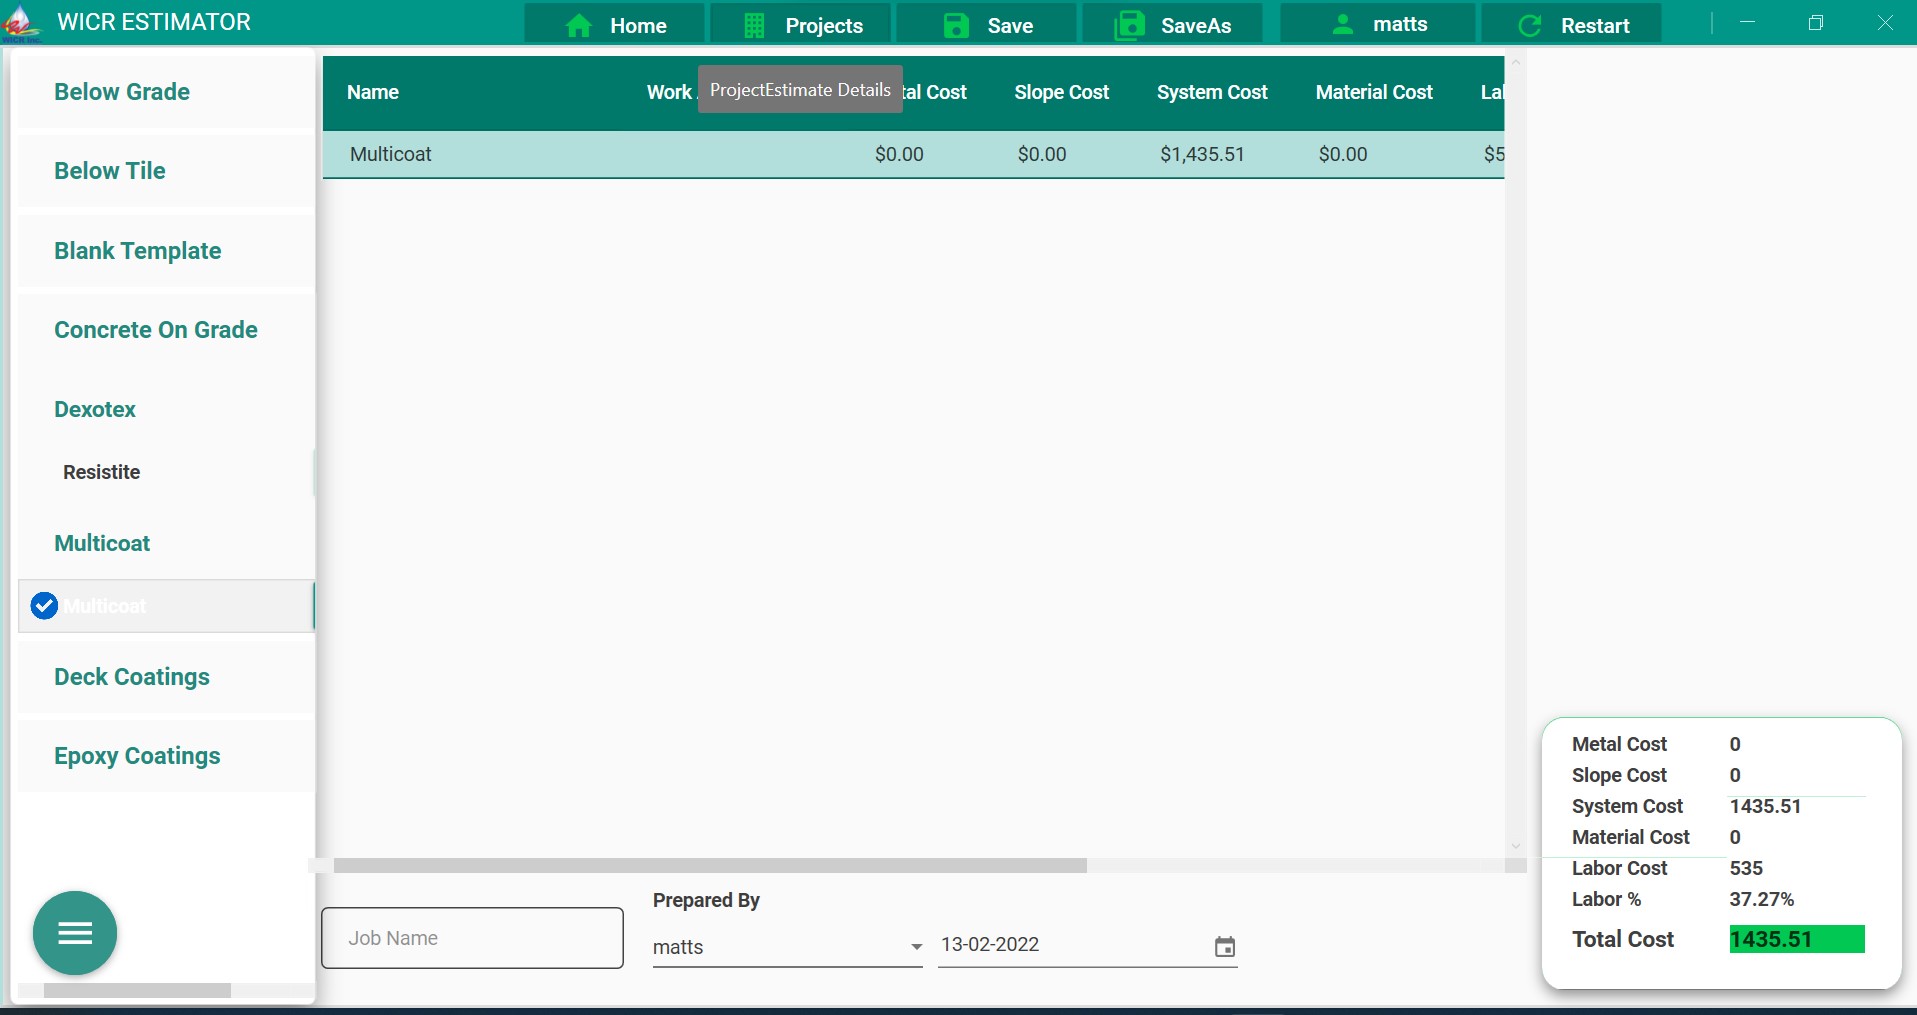Open the calendar date picker icon

click(x=1225, y=946)
